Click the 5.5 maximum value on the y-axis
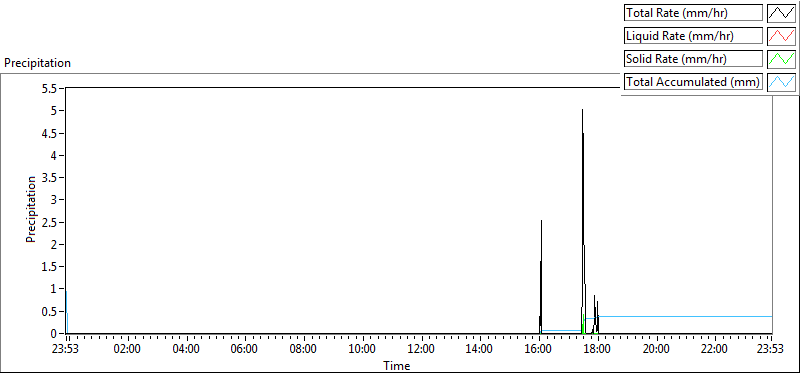The width and height of the screenshot is (800, 373). point(53,89)
